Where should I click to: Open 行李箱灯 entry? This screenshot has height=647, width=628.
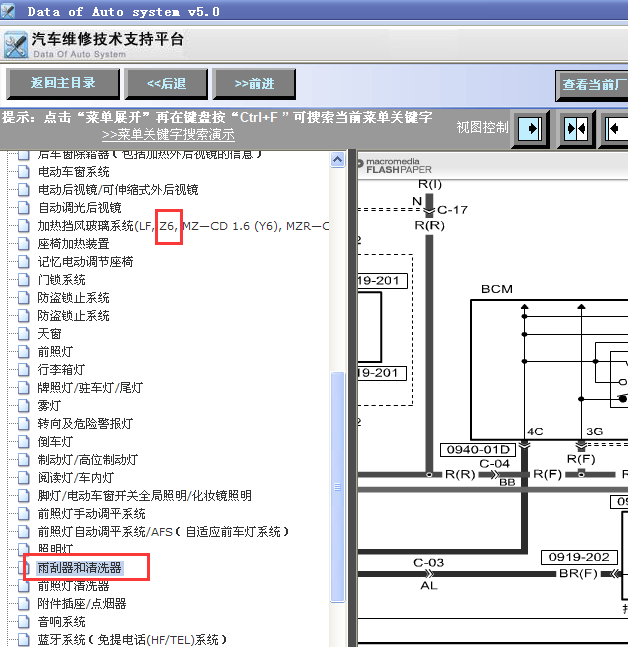(x=61, y=370)
